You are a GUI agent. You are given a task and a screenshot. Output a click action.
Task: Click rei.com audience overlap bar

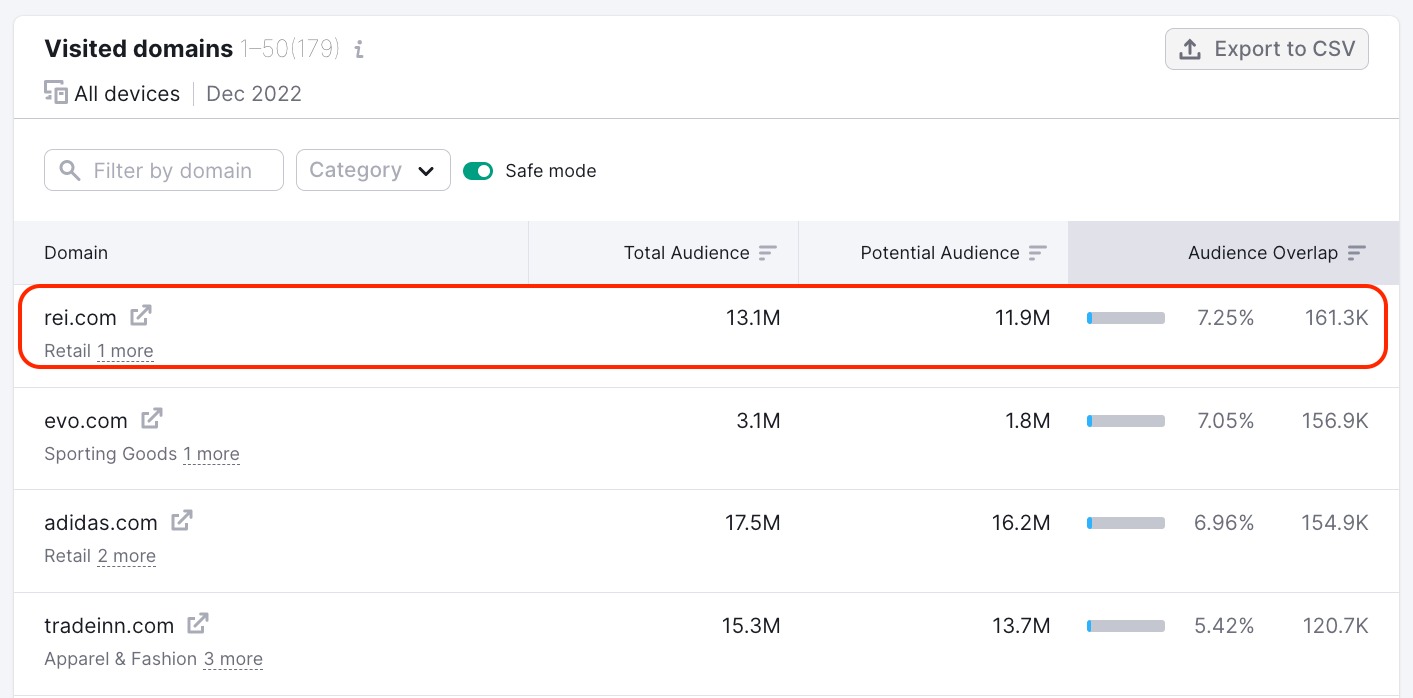coord(1126,318)
